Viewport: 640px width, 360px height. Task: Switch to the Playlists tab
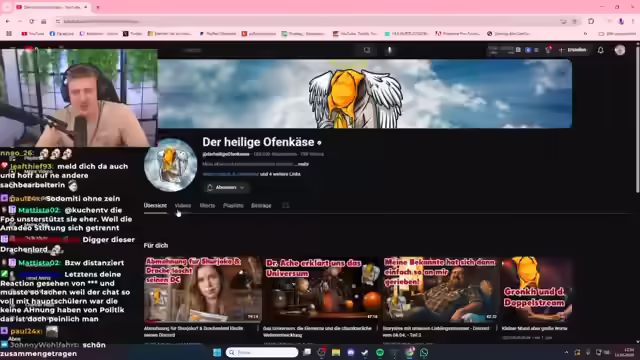tap(233, 206)
